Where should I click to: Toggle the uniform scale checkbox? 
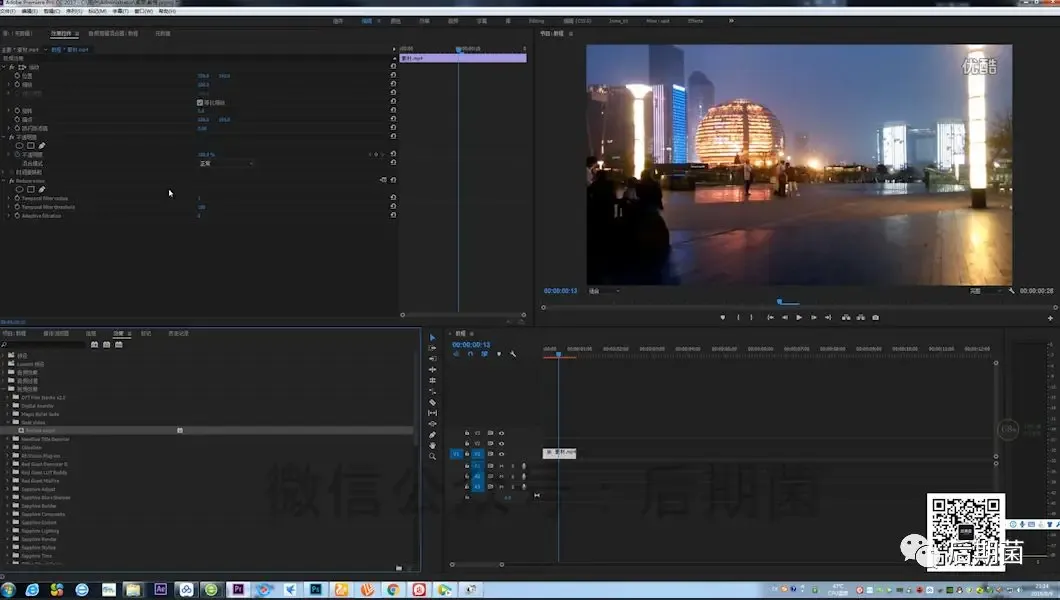coord(200,102)
